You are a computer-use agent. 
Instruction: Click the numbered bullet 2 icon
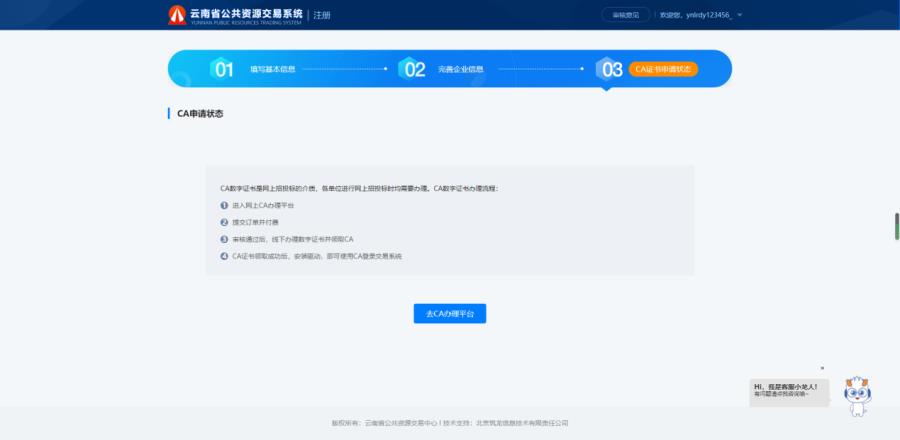[224, 222]
